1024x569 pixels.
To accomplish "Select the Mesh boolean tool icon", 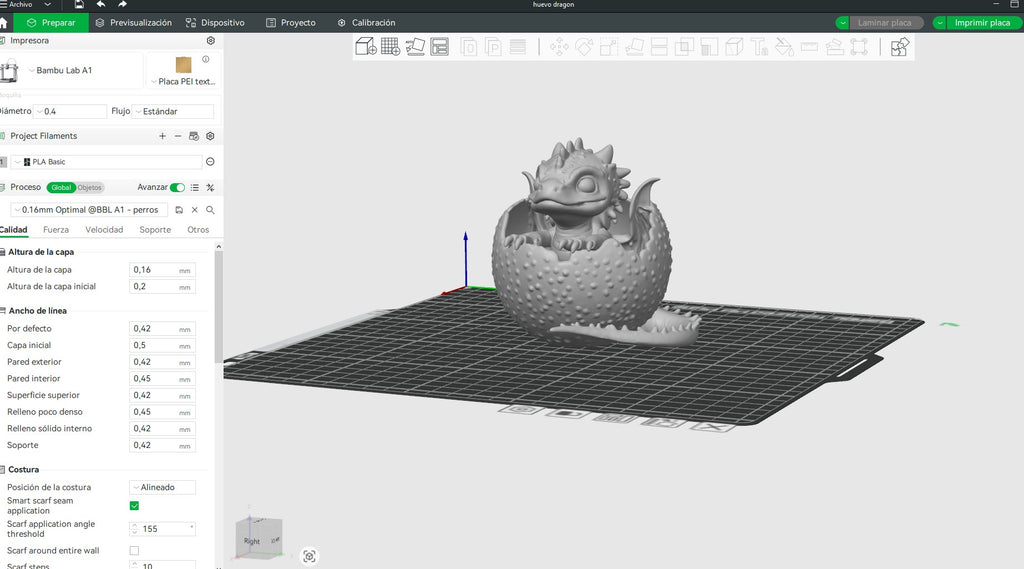I will pos(684,47).
